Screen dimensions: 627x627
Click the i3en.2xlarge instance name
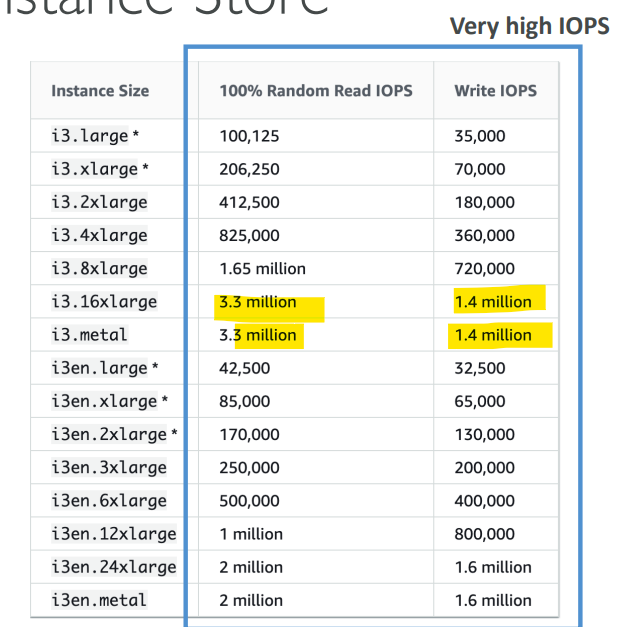coord(109,435)
